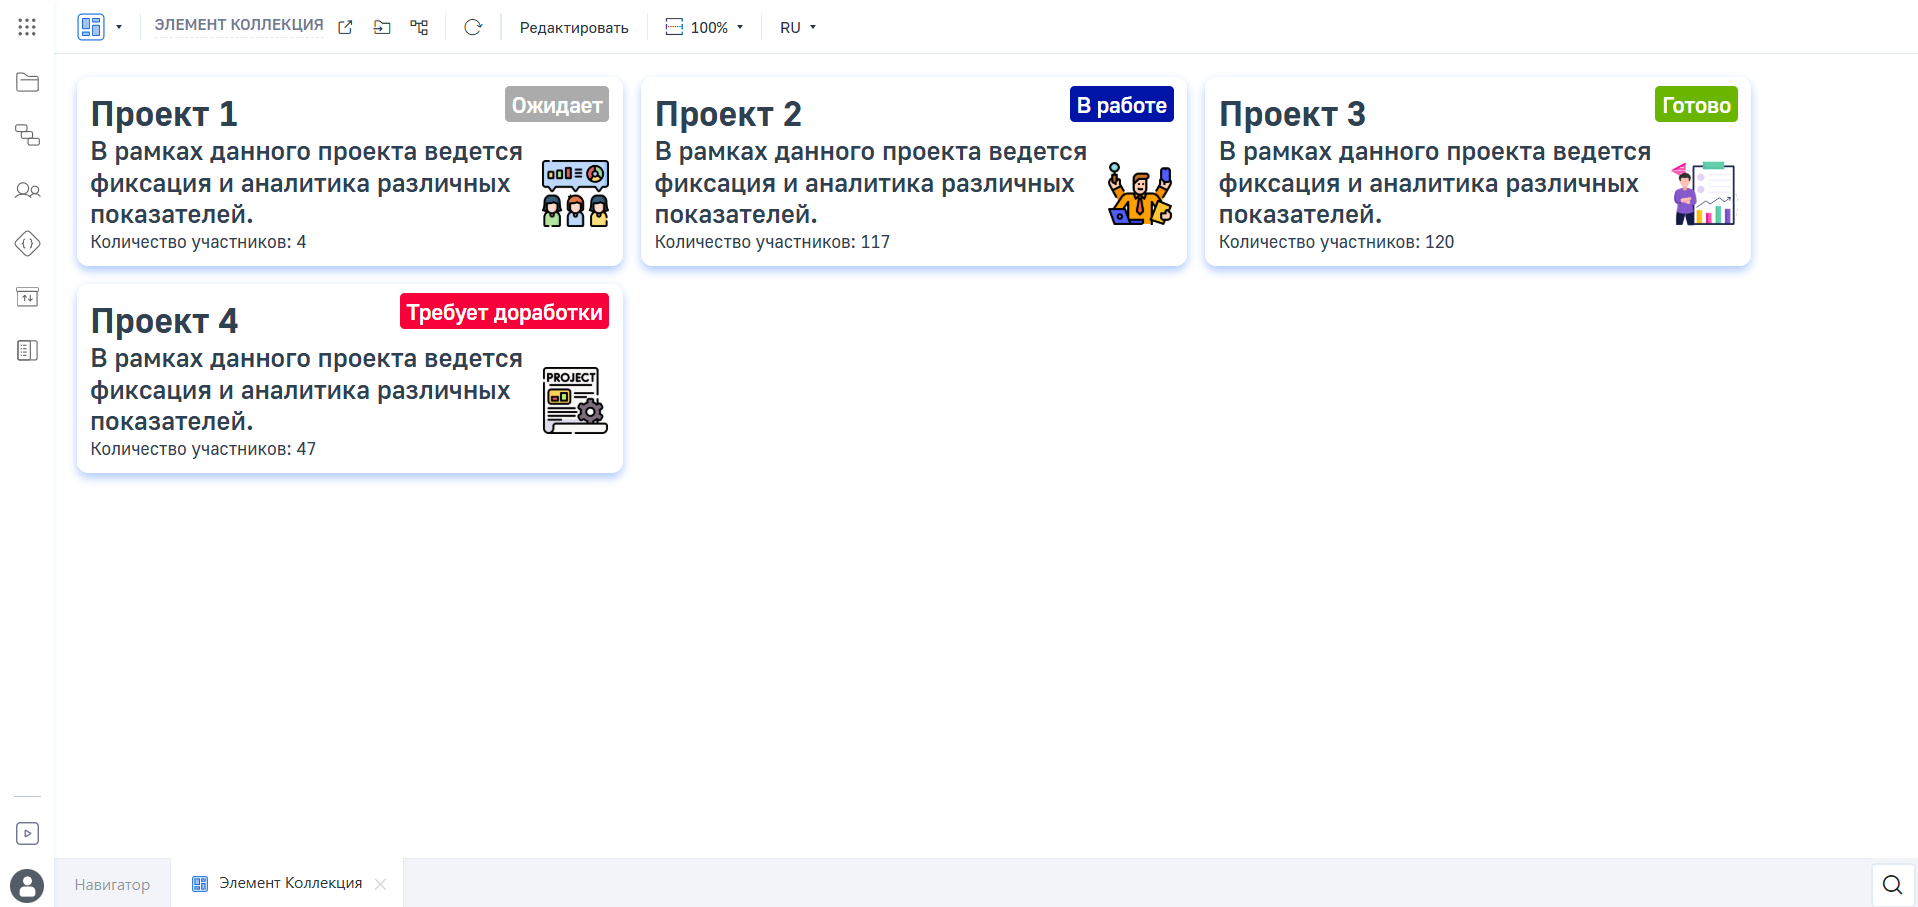Open the user profile avatar
This screenshot has width=1918, height=907.
(27, 886)
